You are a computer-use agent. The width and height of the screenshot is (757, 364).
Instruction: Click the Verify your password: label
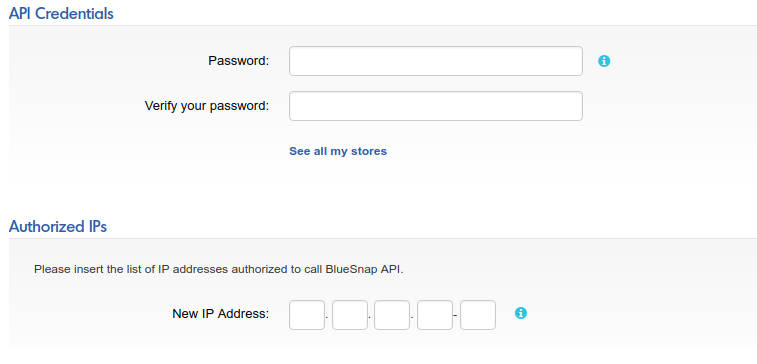(x=207, y=106)
